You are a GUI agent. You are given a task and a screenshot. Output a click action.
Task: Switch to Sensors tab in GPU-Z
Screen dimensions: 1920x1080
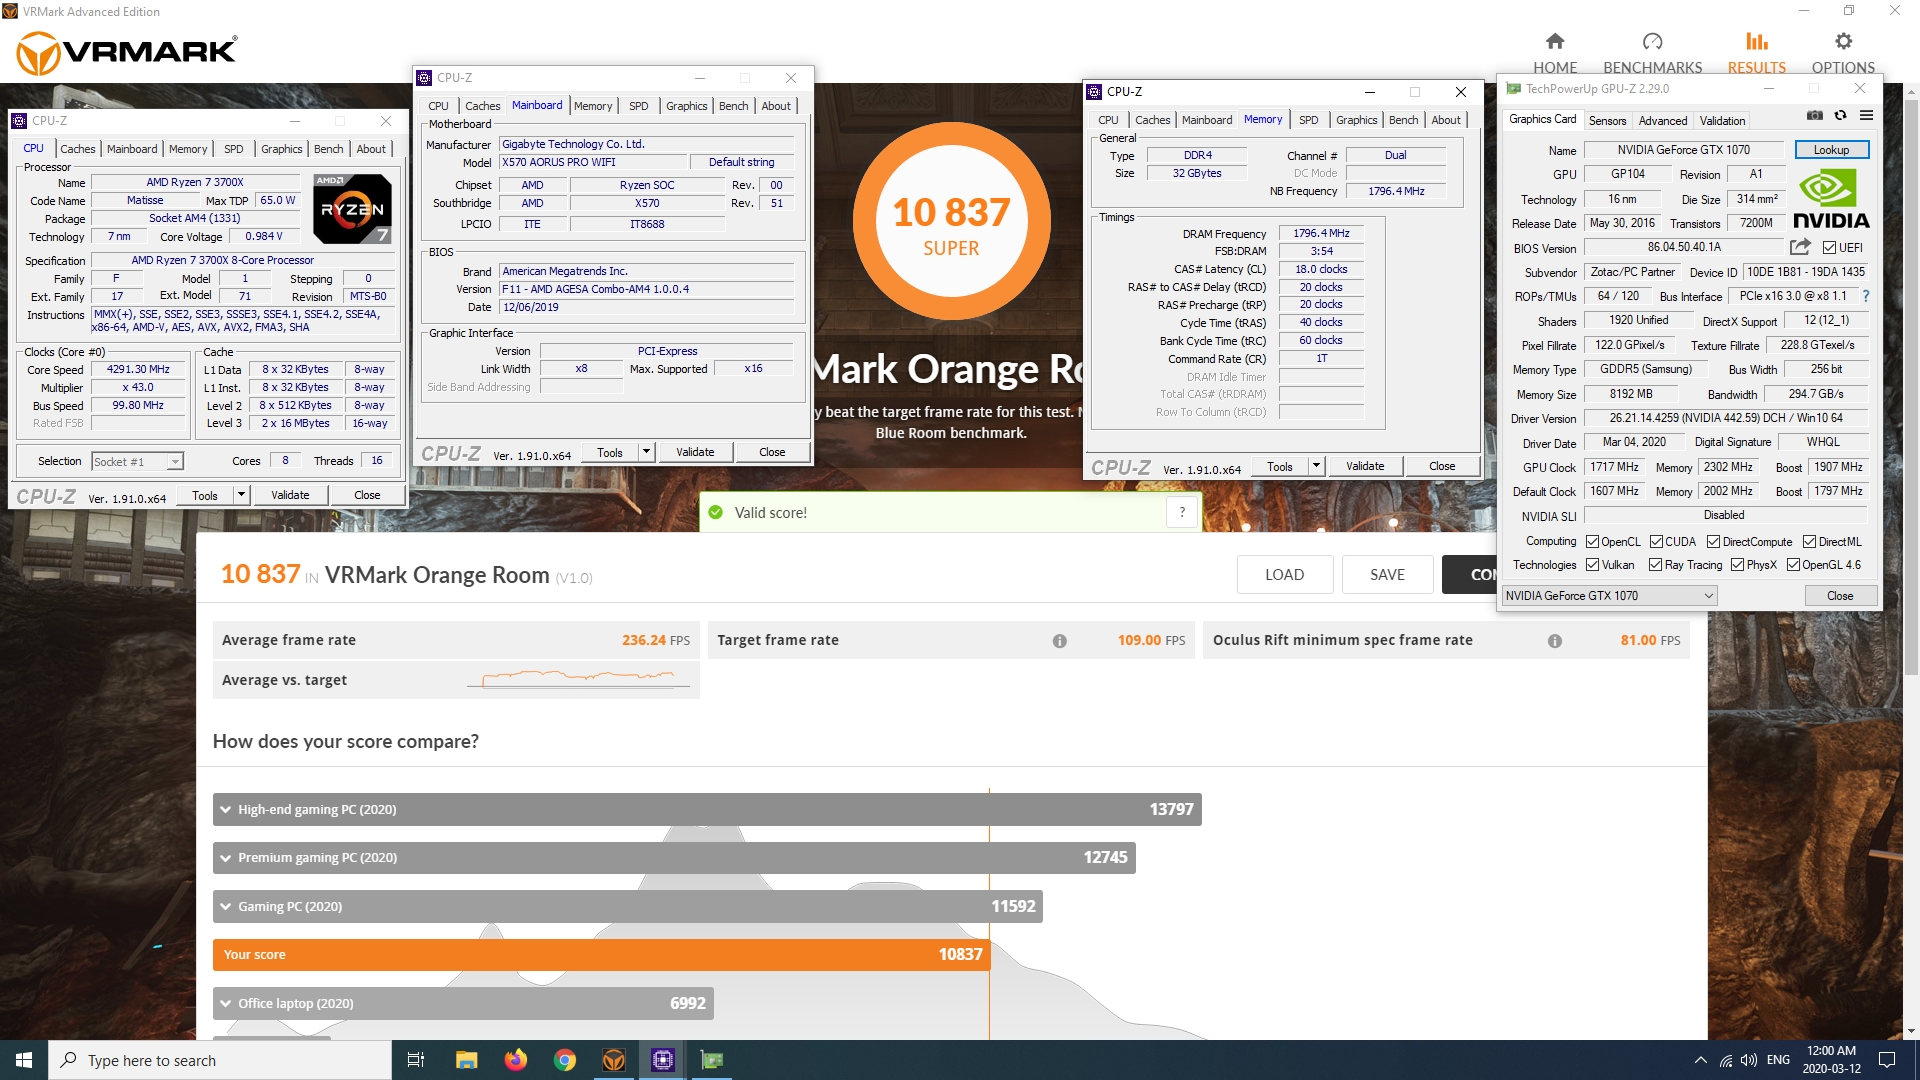[1607, 121]
